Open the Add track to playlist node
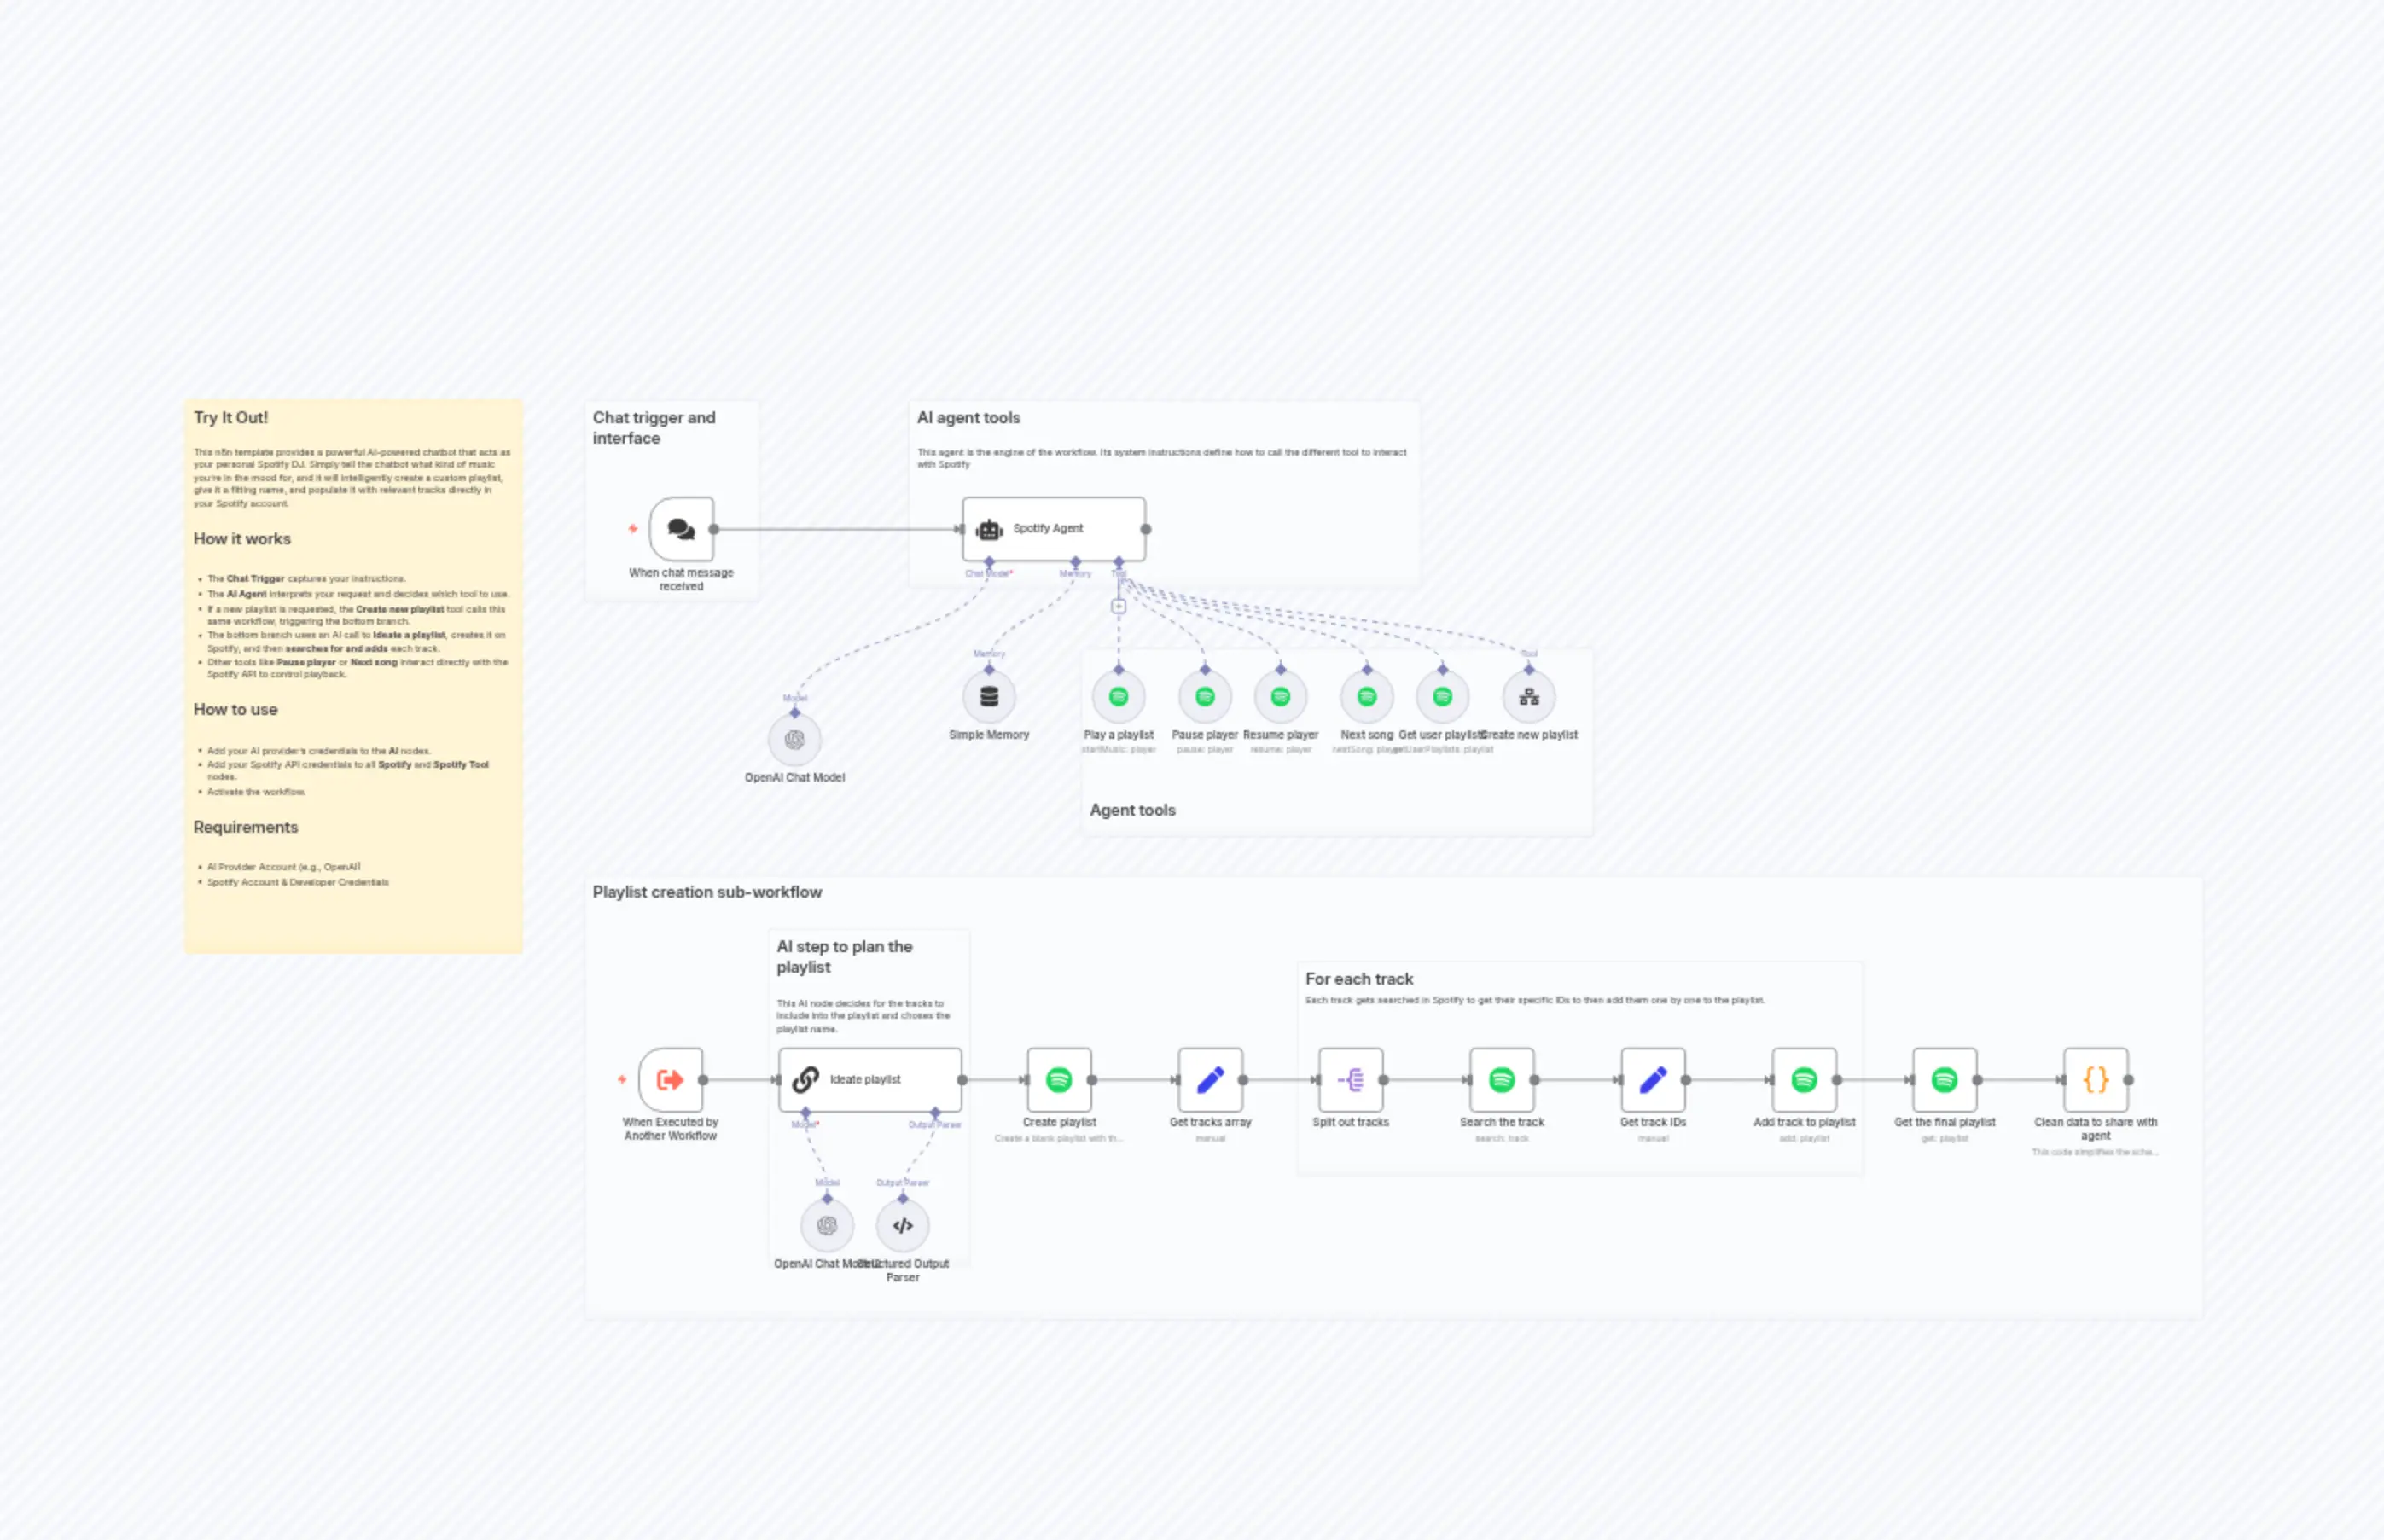 (1803, 1080)
